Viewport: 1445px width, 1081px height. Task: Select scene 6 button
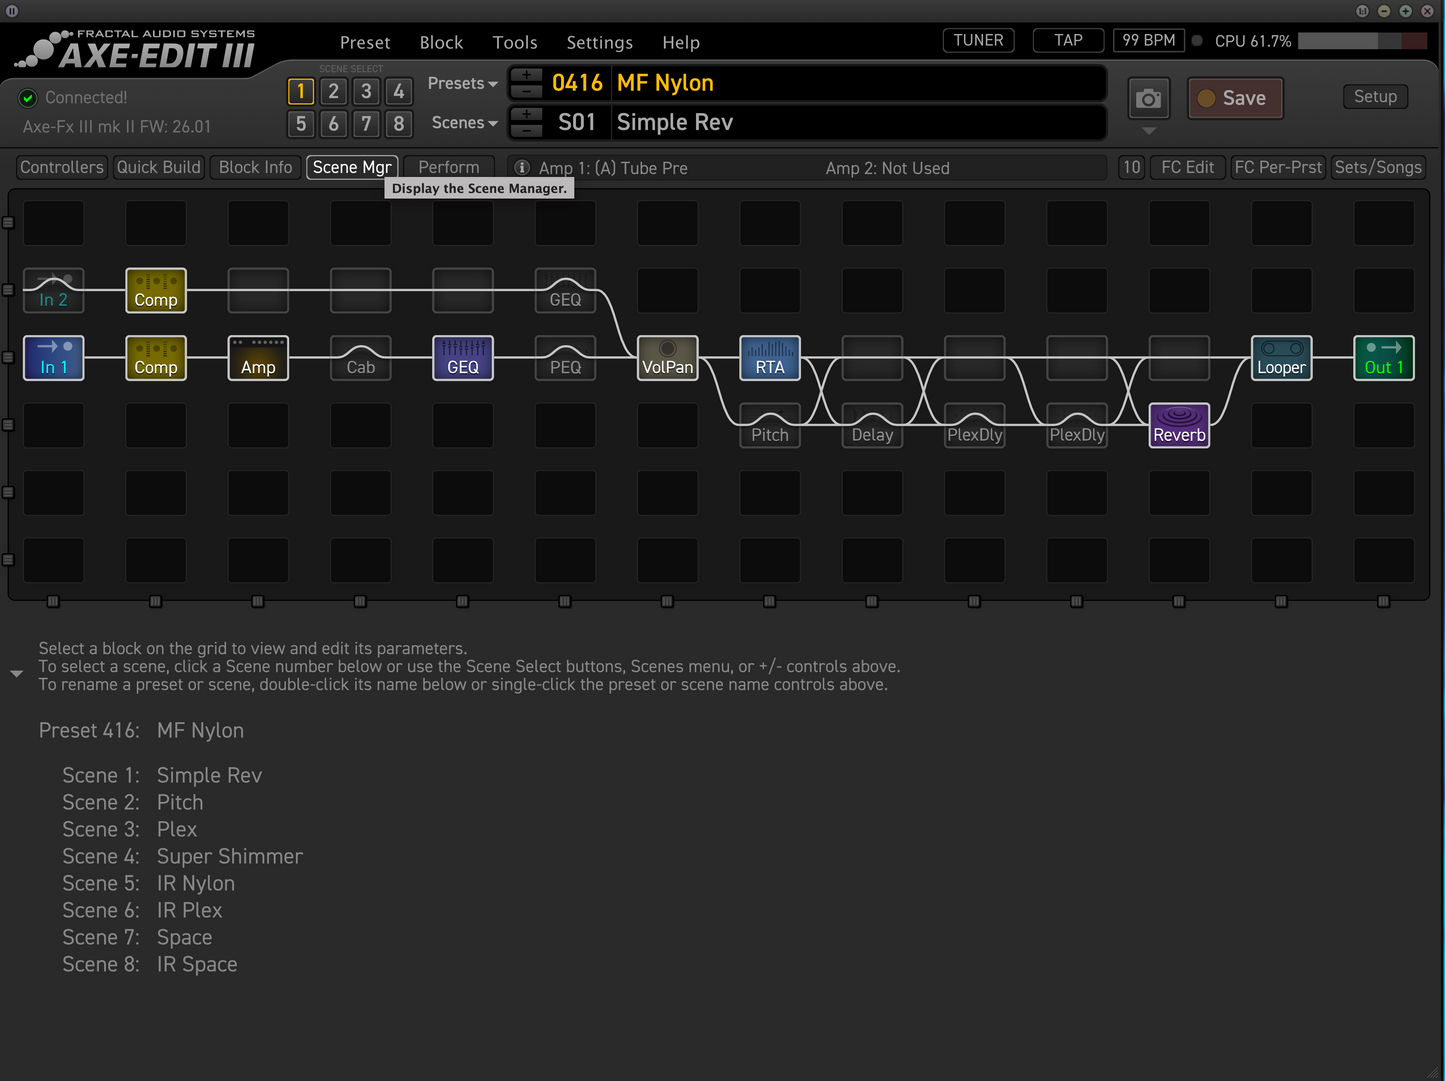coord(334,124)
